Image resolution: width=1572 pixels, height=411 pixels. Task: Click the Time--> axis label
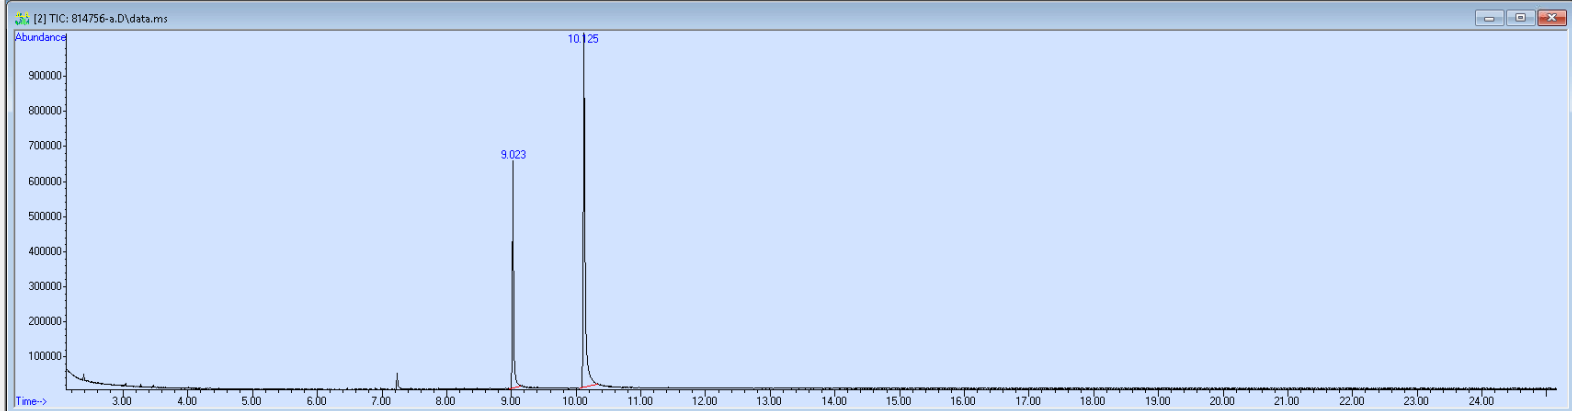pos(31,401)
